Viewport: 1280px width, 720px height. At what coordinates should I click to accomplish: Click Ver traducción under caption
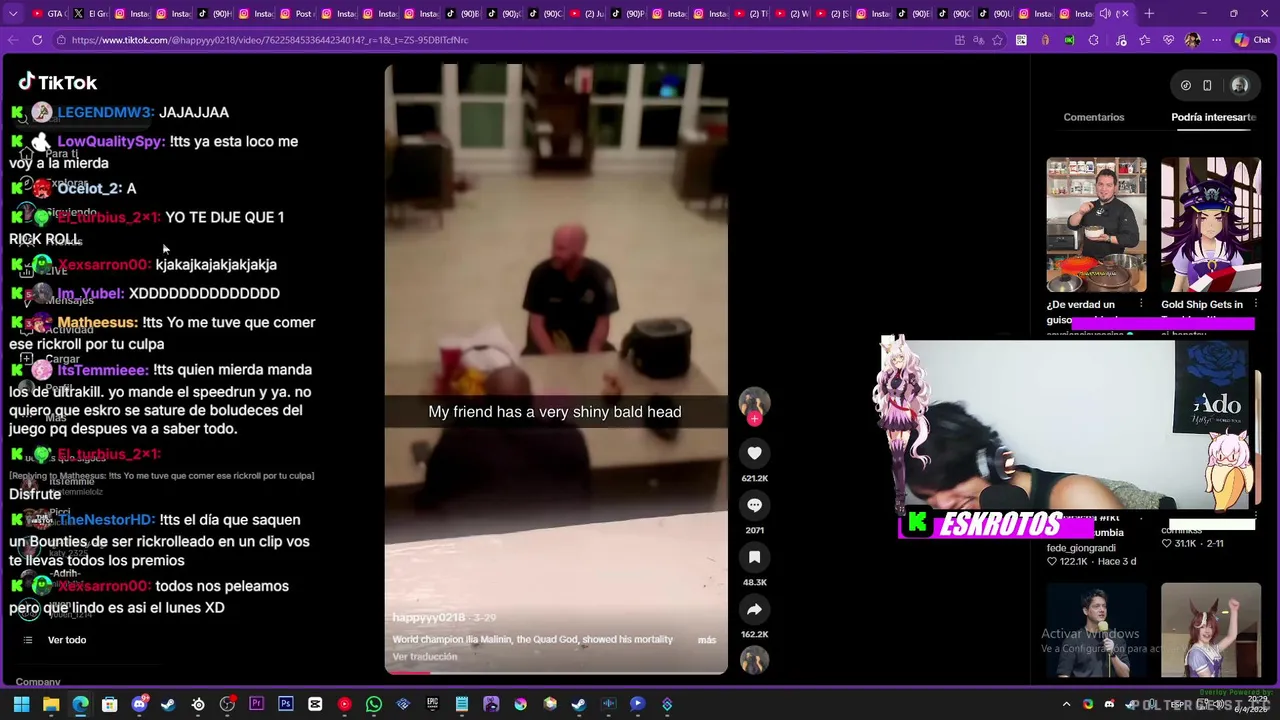pyautogui.click(x=424, y=657)
